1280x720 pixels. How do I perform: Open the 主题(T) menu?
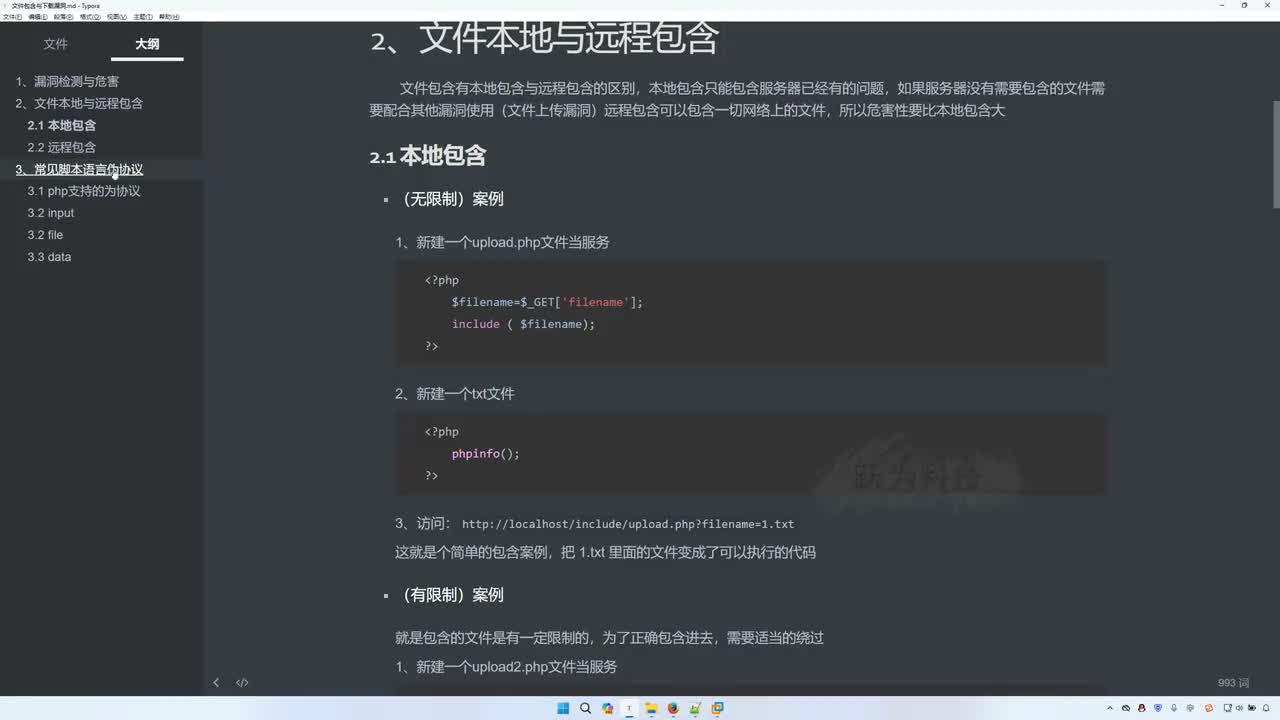142,17
